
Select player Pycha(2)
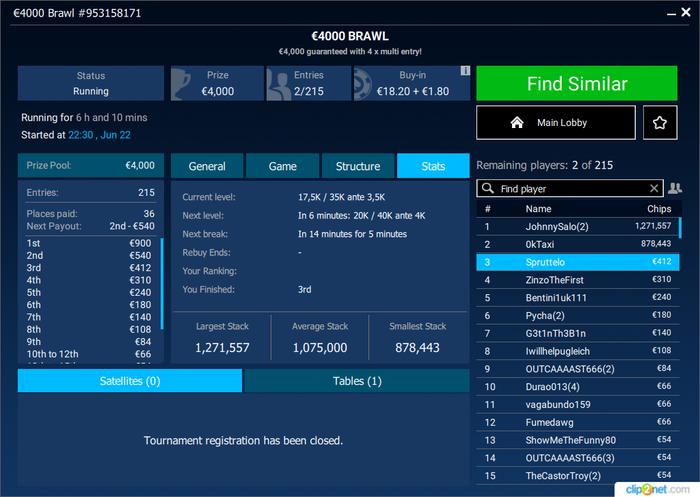(x=578, y=316)
